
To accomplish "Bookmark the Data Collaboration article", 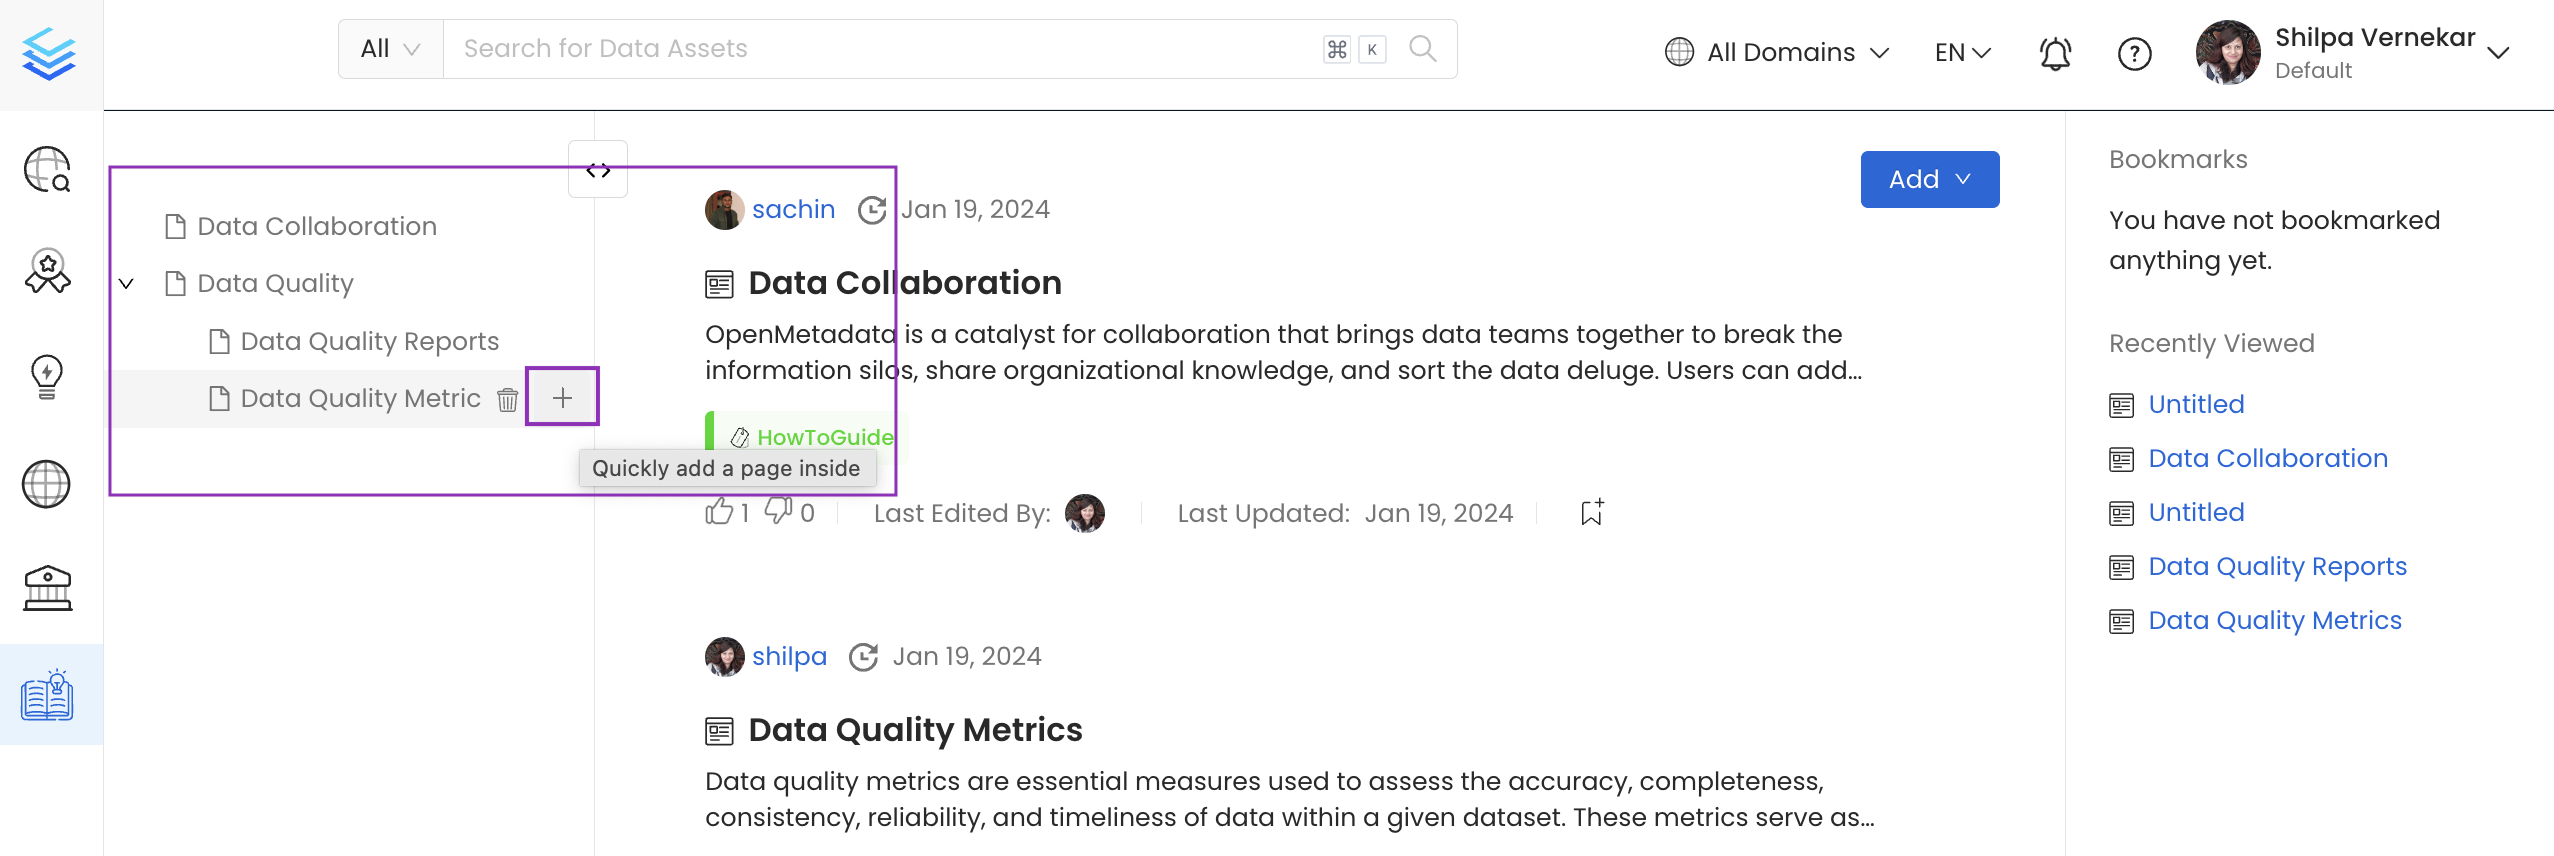I will 1591,512.
